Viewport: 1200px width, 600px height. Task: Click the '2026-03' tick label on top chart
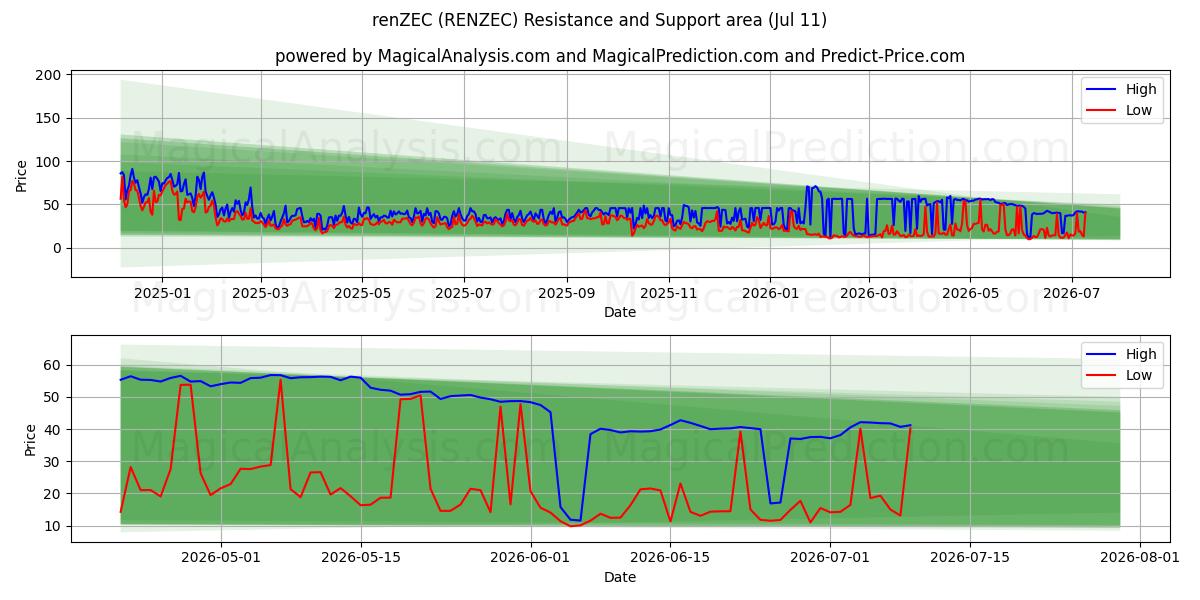(868, 294)
